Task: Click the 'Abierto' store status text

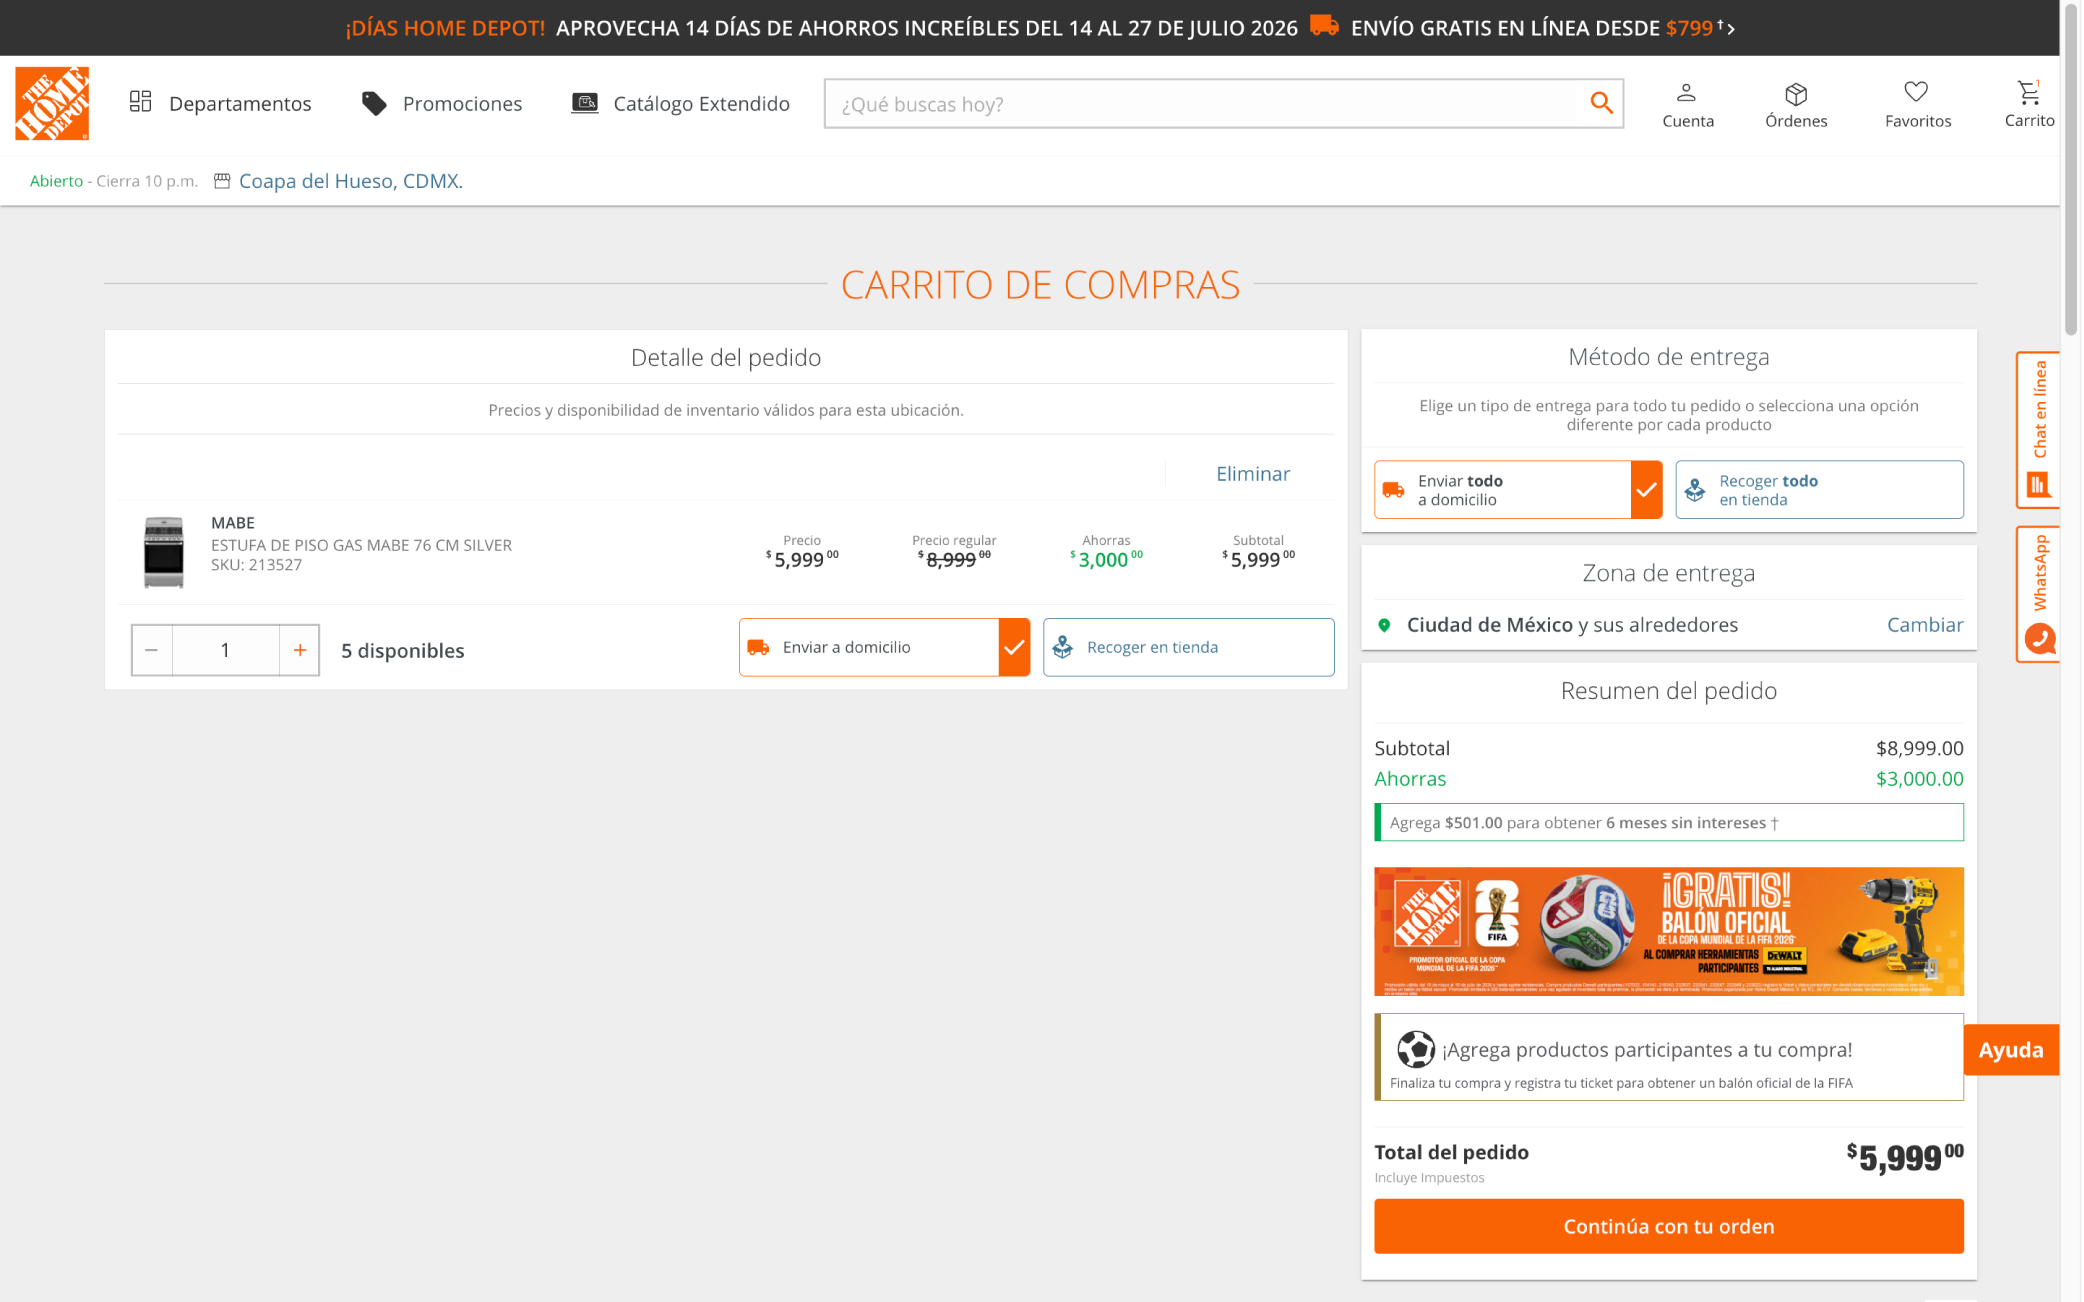Action: 56,181
